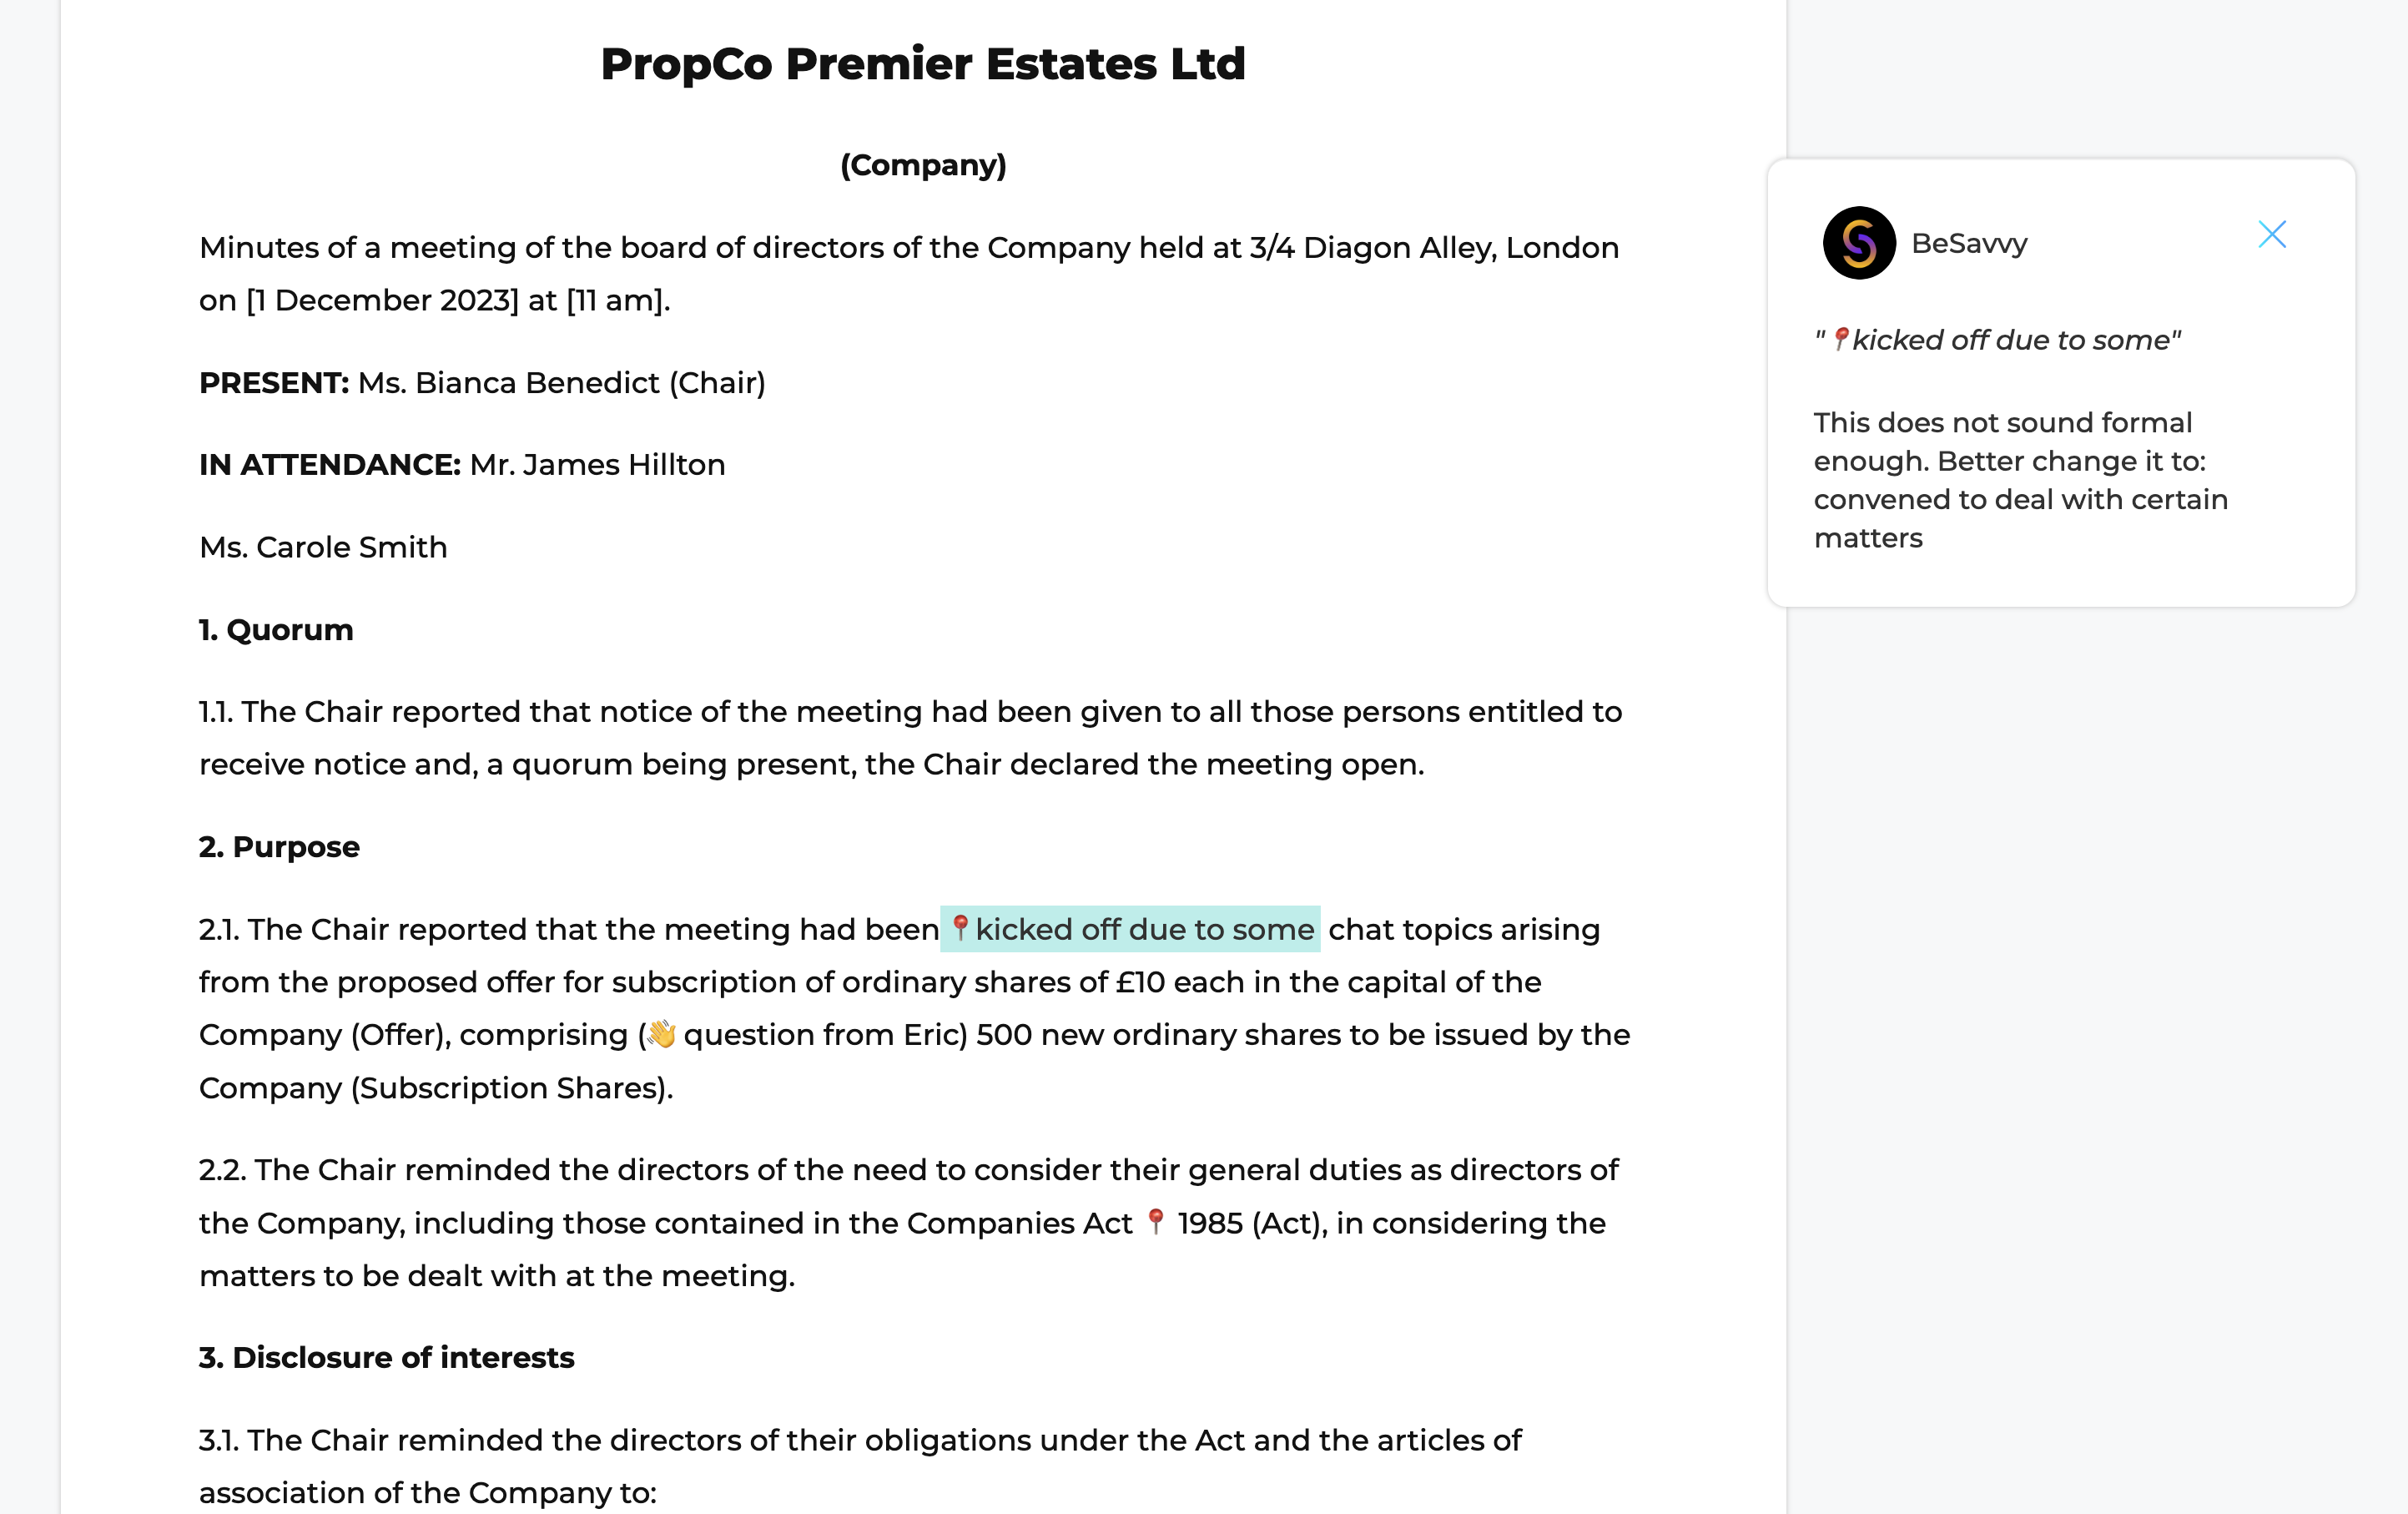Click the '1. Quorum' heading
Viewport: 2408px width, 1514px height.
276,630
